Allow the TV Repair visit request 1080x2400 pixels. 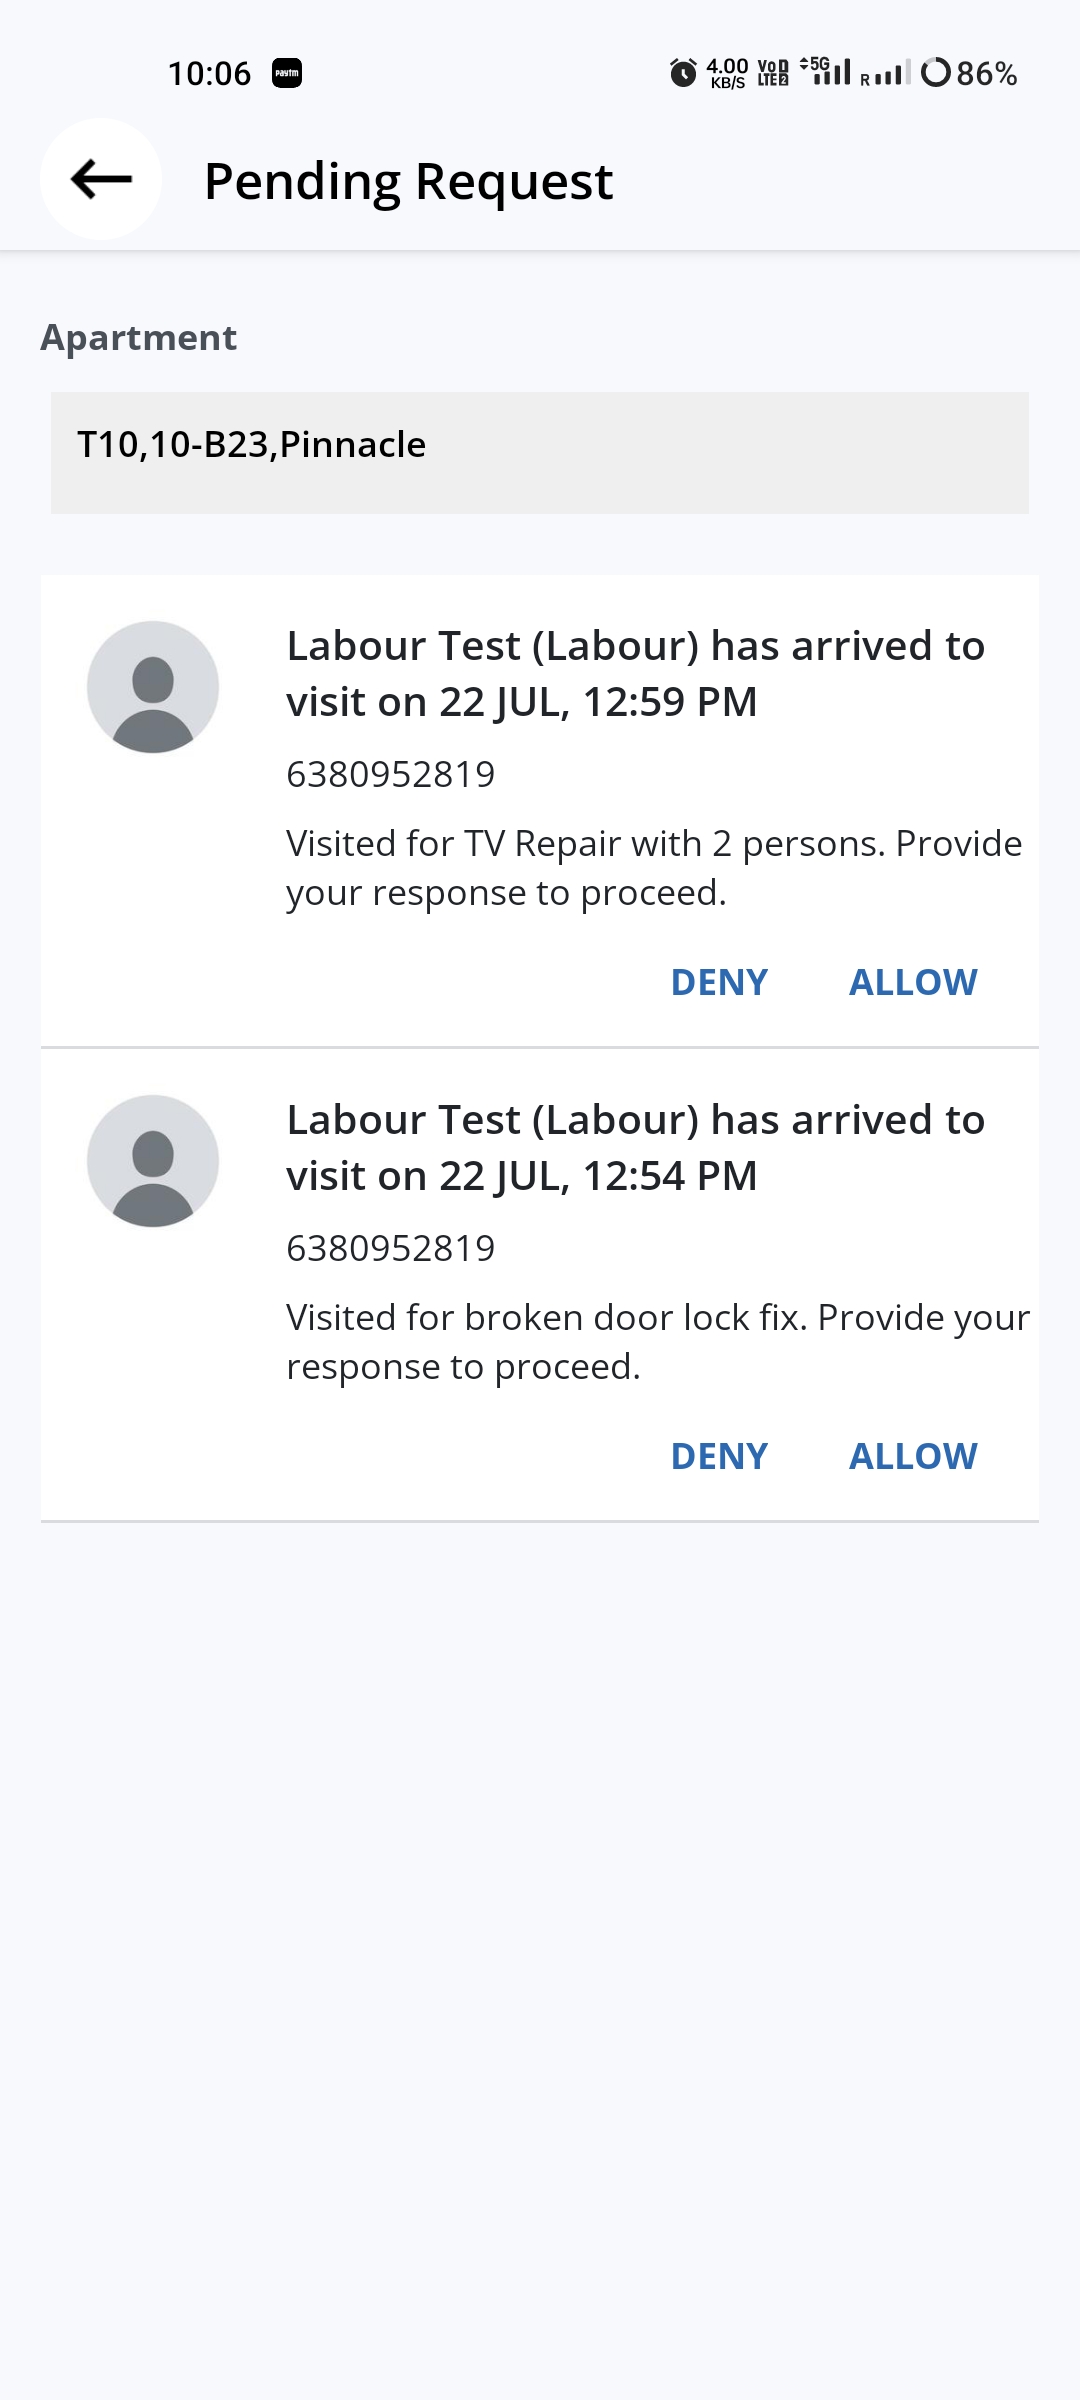click(x=913, y=982)
